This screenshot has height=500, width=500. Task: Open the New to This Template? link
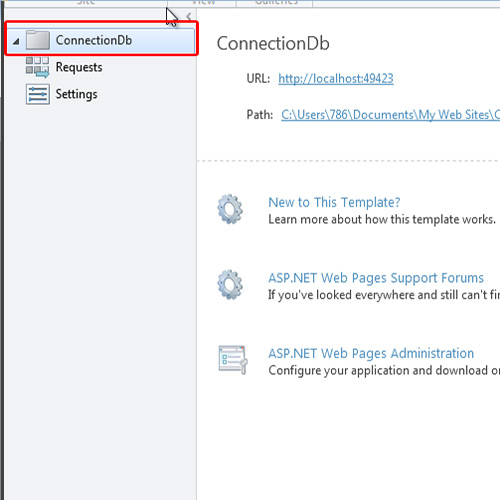334,202
